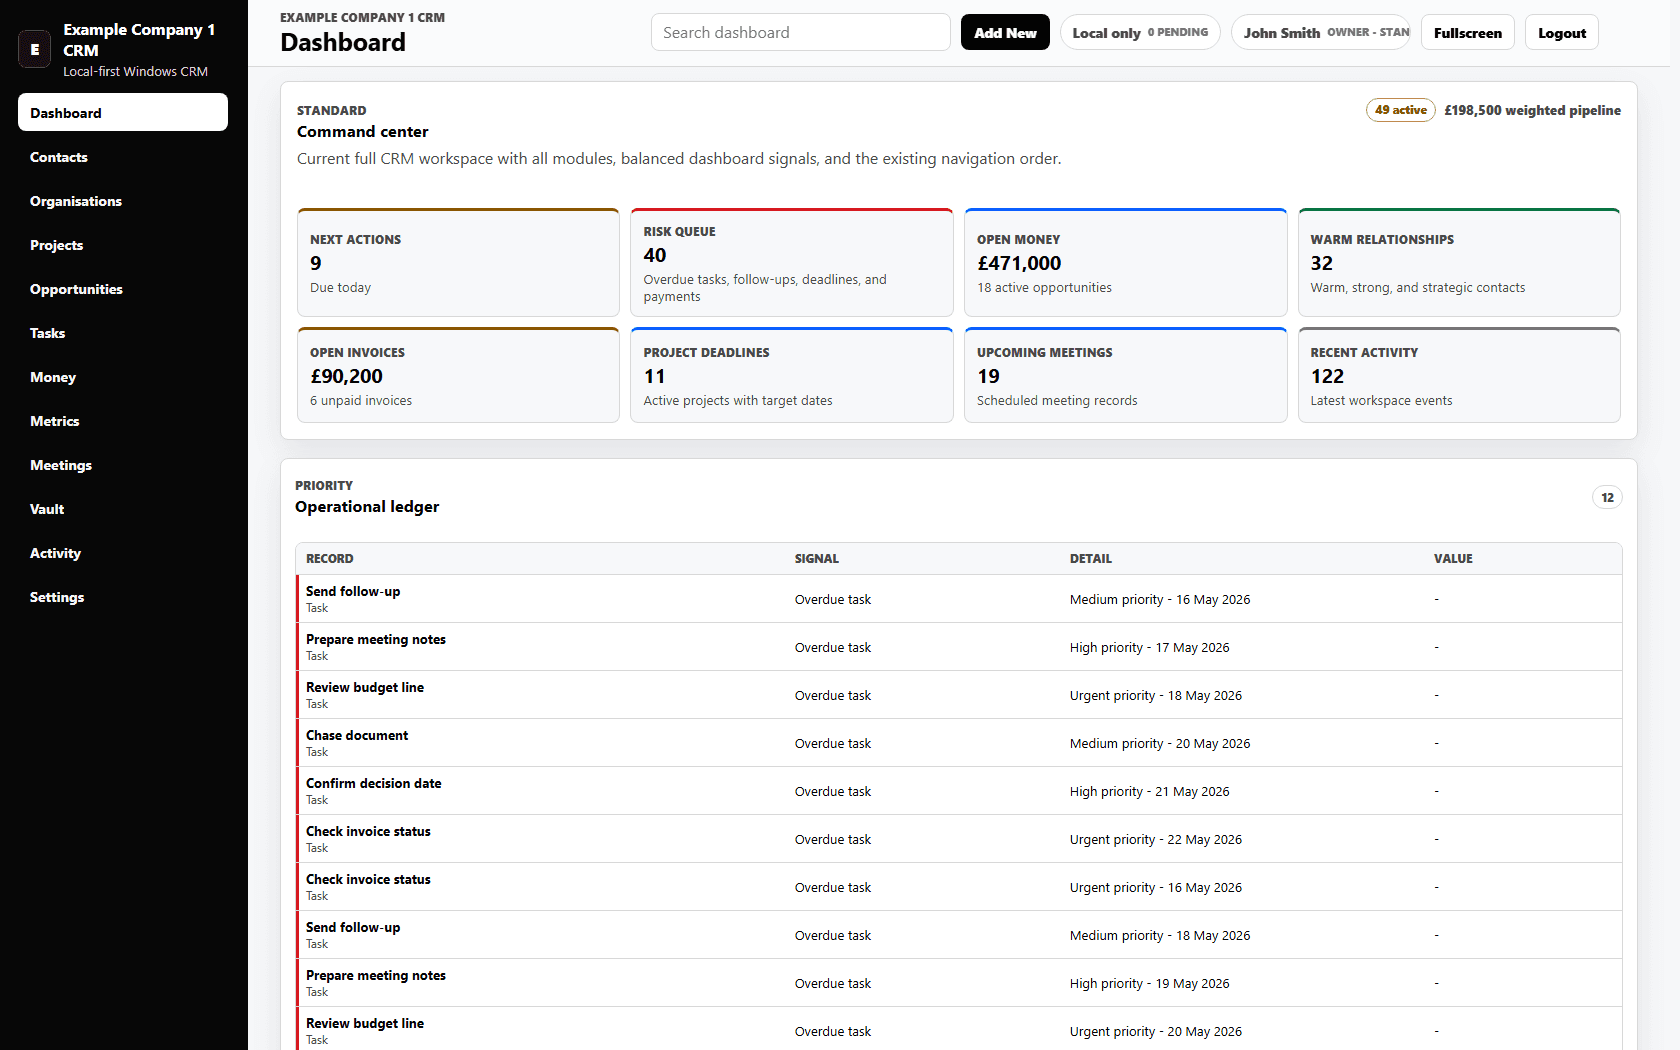This screenshot has width=1680, height=1050.
Task: Click the Operational ledger count badge 12
Action: pyautogui.click(x=1607, y=497)
